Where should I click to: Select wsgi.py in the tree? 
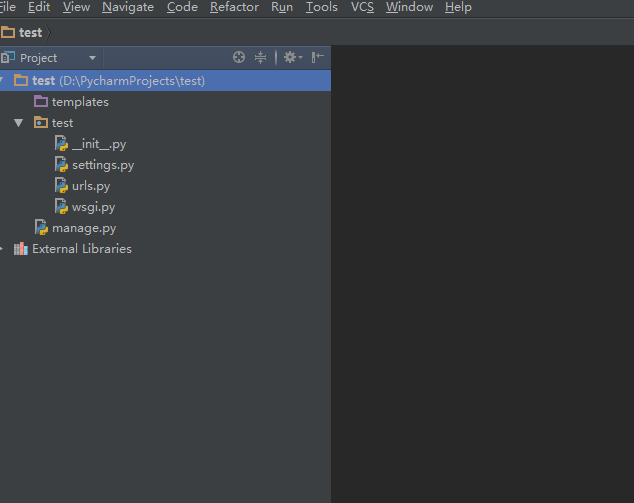pos(93,207)
